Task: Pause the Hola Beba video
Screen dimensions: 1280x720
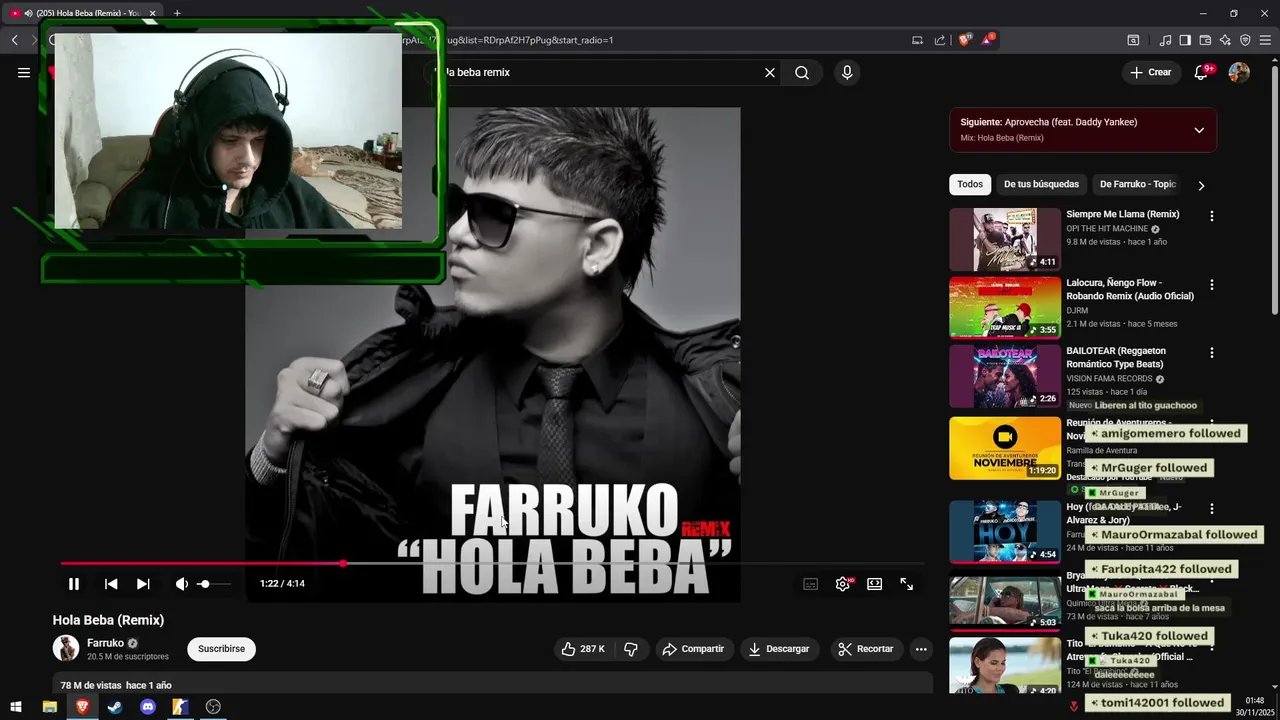Action: point(73,584)
